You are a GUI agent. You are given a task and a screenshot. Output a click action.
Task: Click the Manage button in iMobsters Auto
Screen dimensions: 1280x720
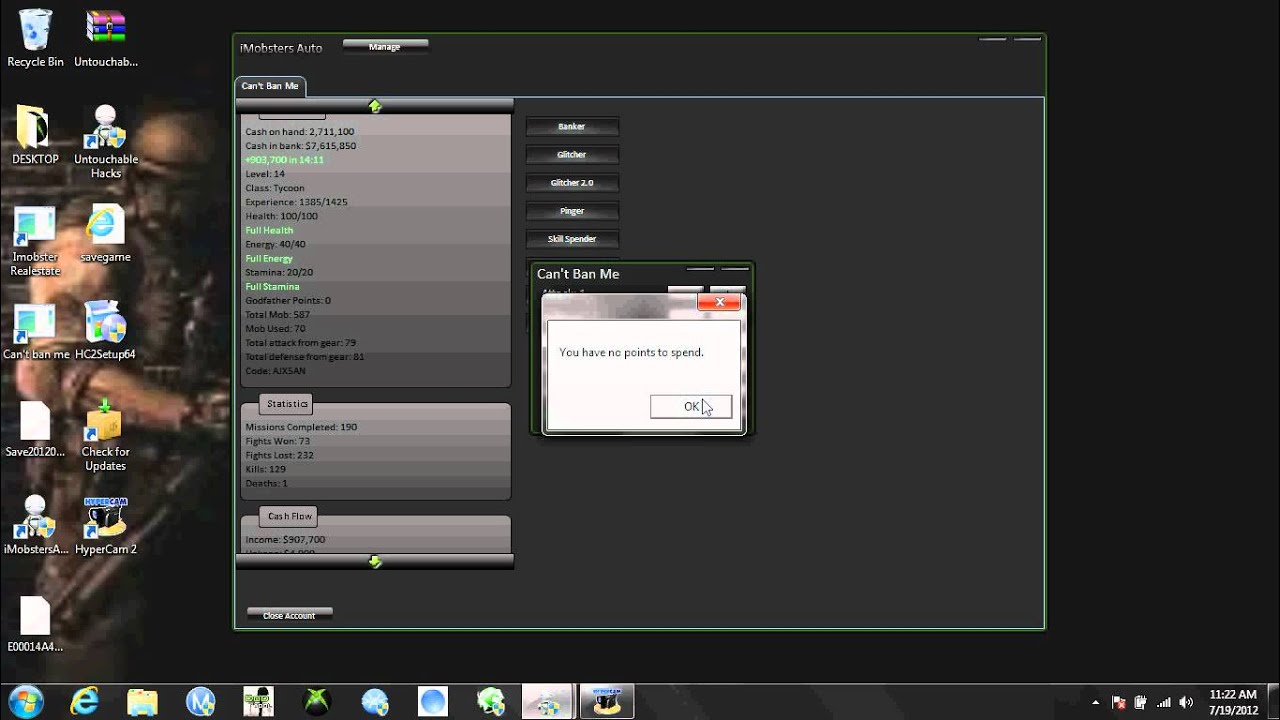tap(385, 47)
